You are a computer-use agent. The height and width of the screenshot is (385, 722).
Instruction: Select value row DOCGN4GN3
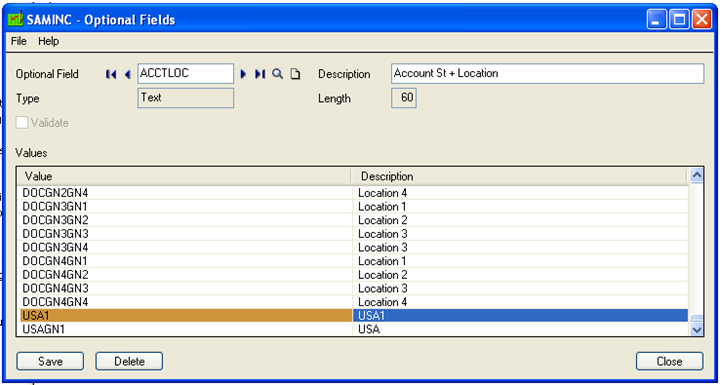(186, 289)
